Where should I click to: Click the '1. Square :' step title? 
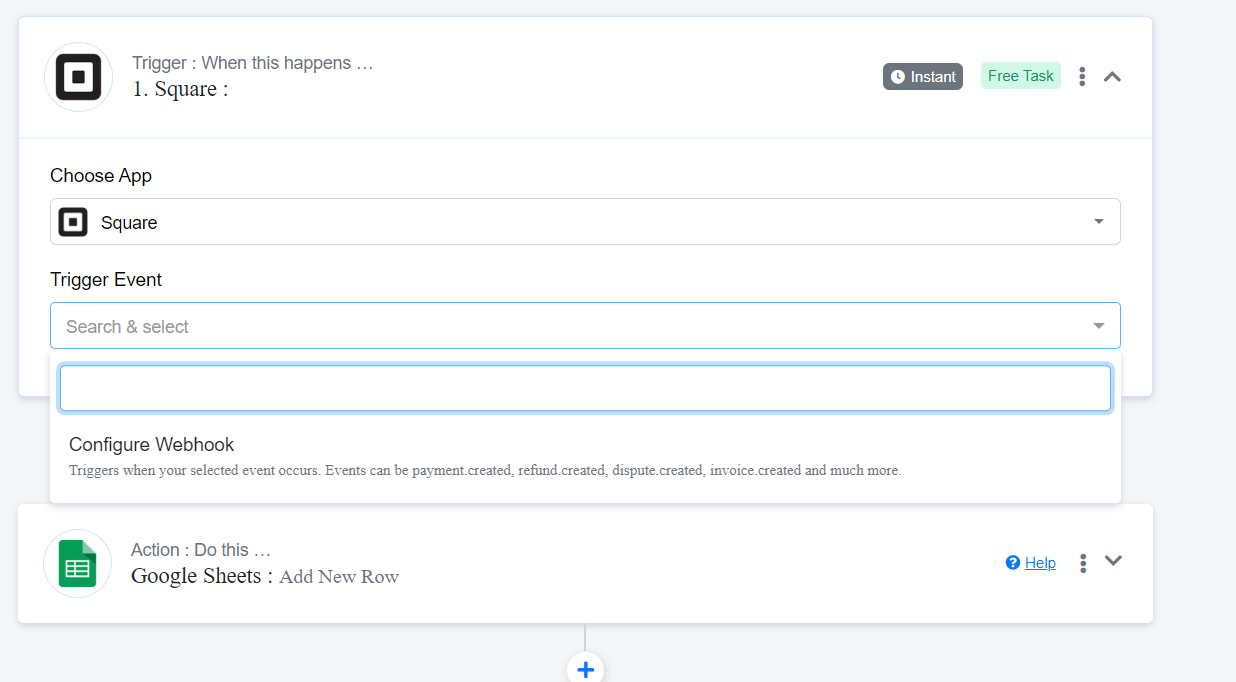(x=180, y=89)
